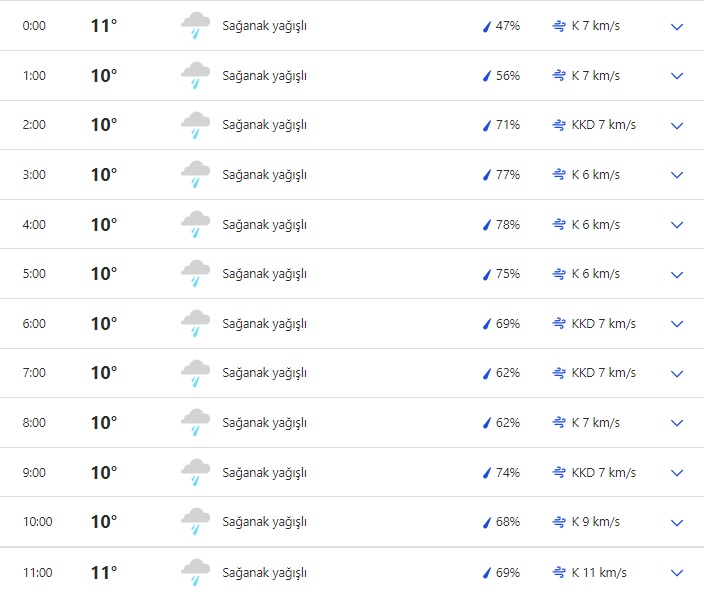
Task: Click the 8:00 Sağanak yağışlı description
Action: pos(264,423)
